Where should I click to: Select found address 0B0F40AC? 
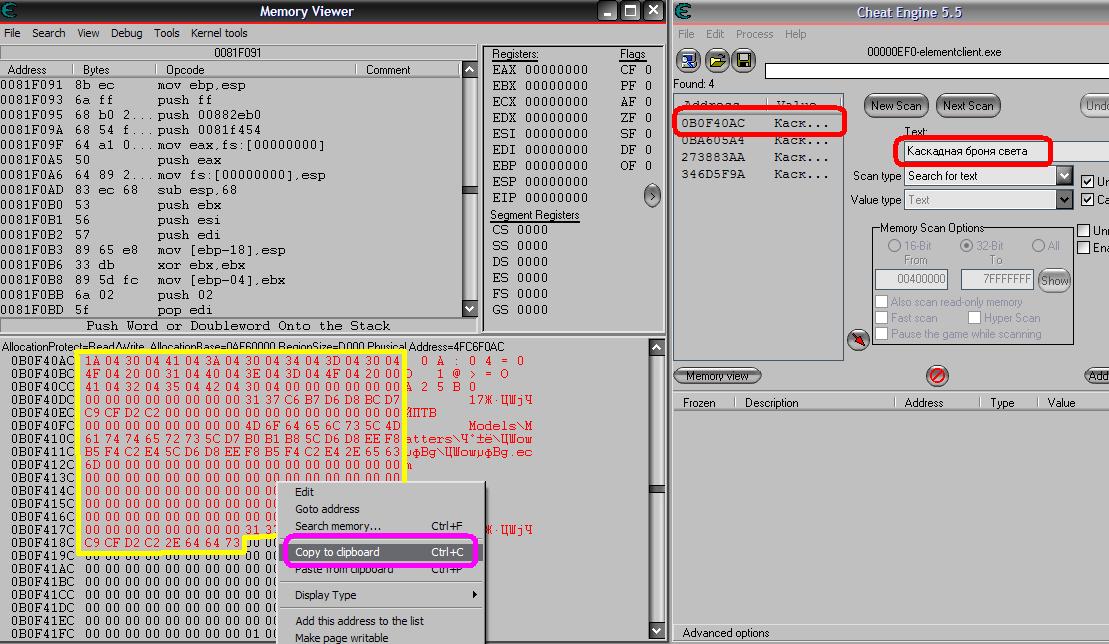757,123
